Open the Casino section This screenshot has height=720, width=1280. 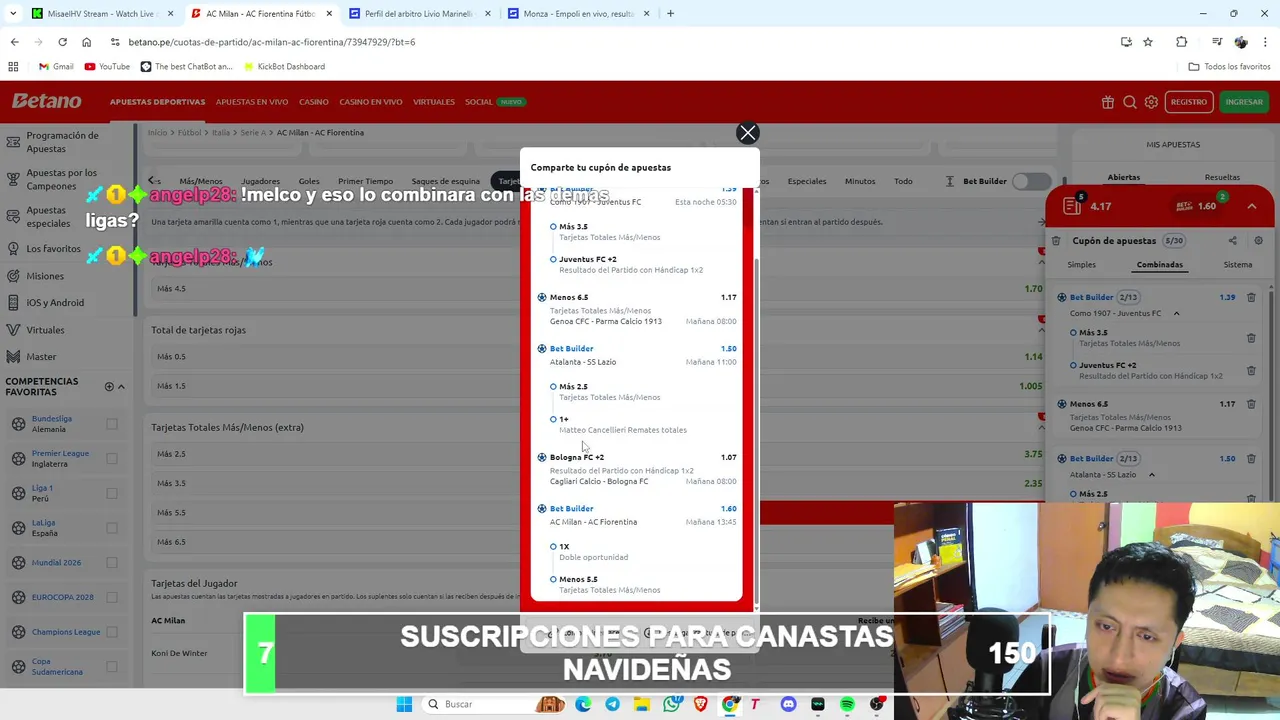pyautogui.click(x=313, y=102)
